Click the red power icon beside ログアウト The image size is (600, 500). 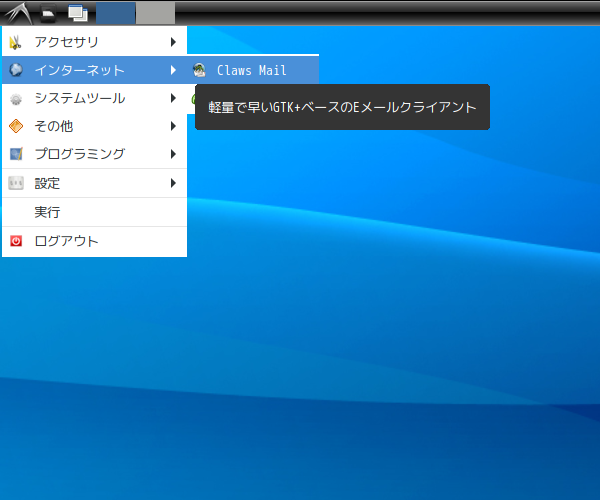[16, 241]
